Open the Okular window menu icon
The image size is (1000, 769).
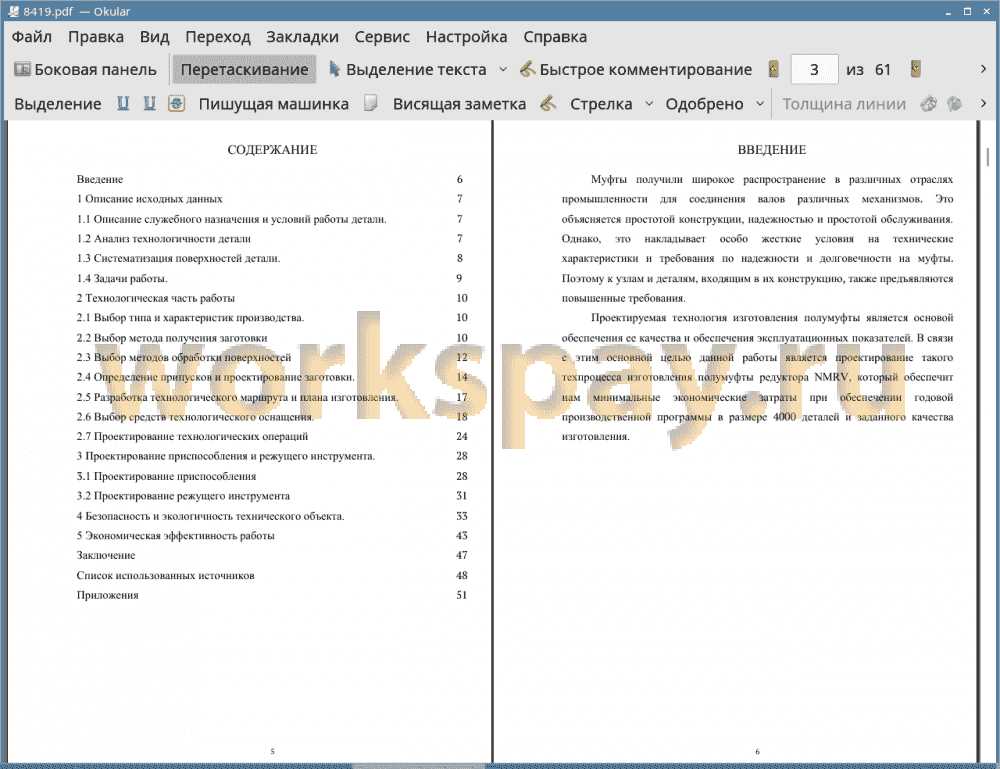click(x=13, y=11)
